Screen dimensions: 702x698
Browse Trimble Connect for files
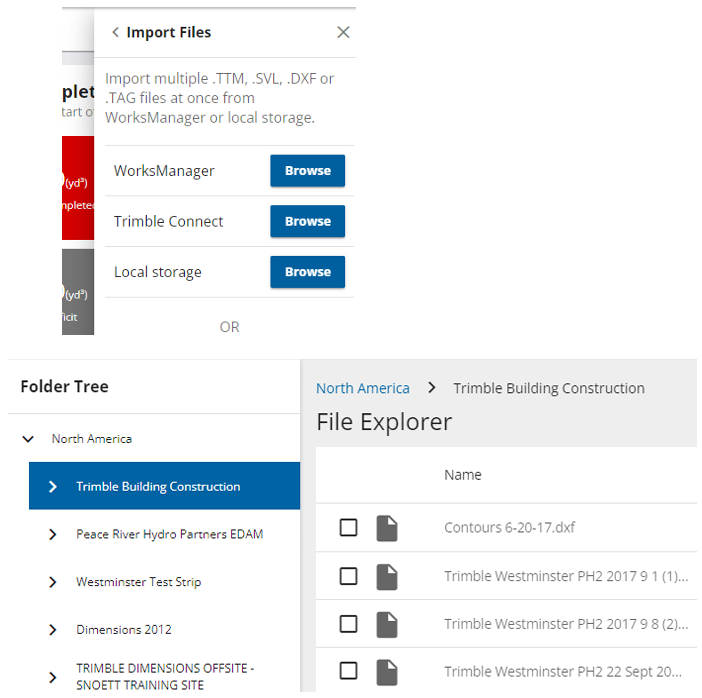308,221
